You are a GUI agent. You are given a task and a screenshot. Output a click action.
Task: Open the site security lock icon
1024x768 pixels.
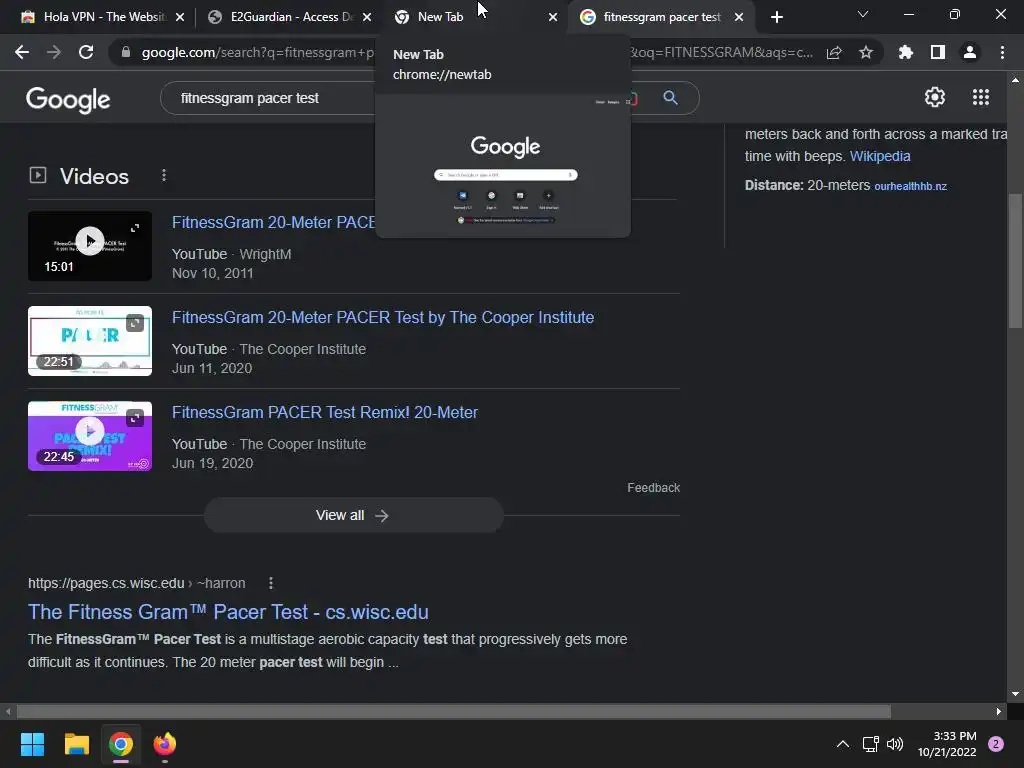125,52
